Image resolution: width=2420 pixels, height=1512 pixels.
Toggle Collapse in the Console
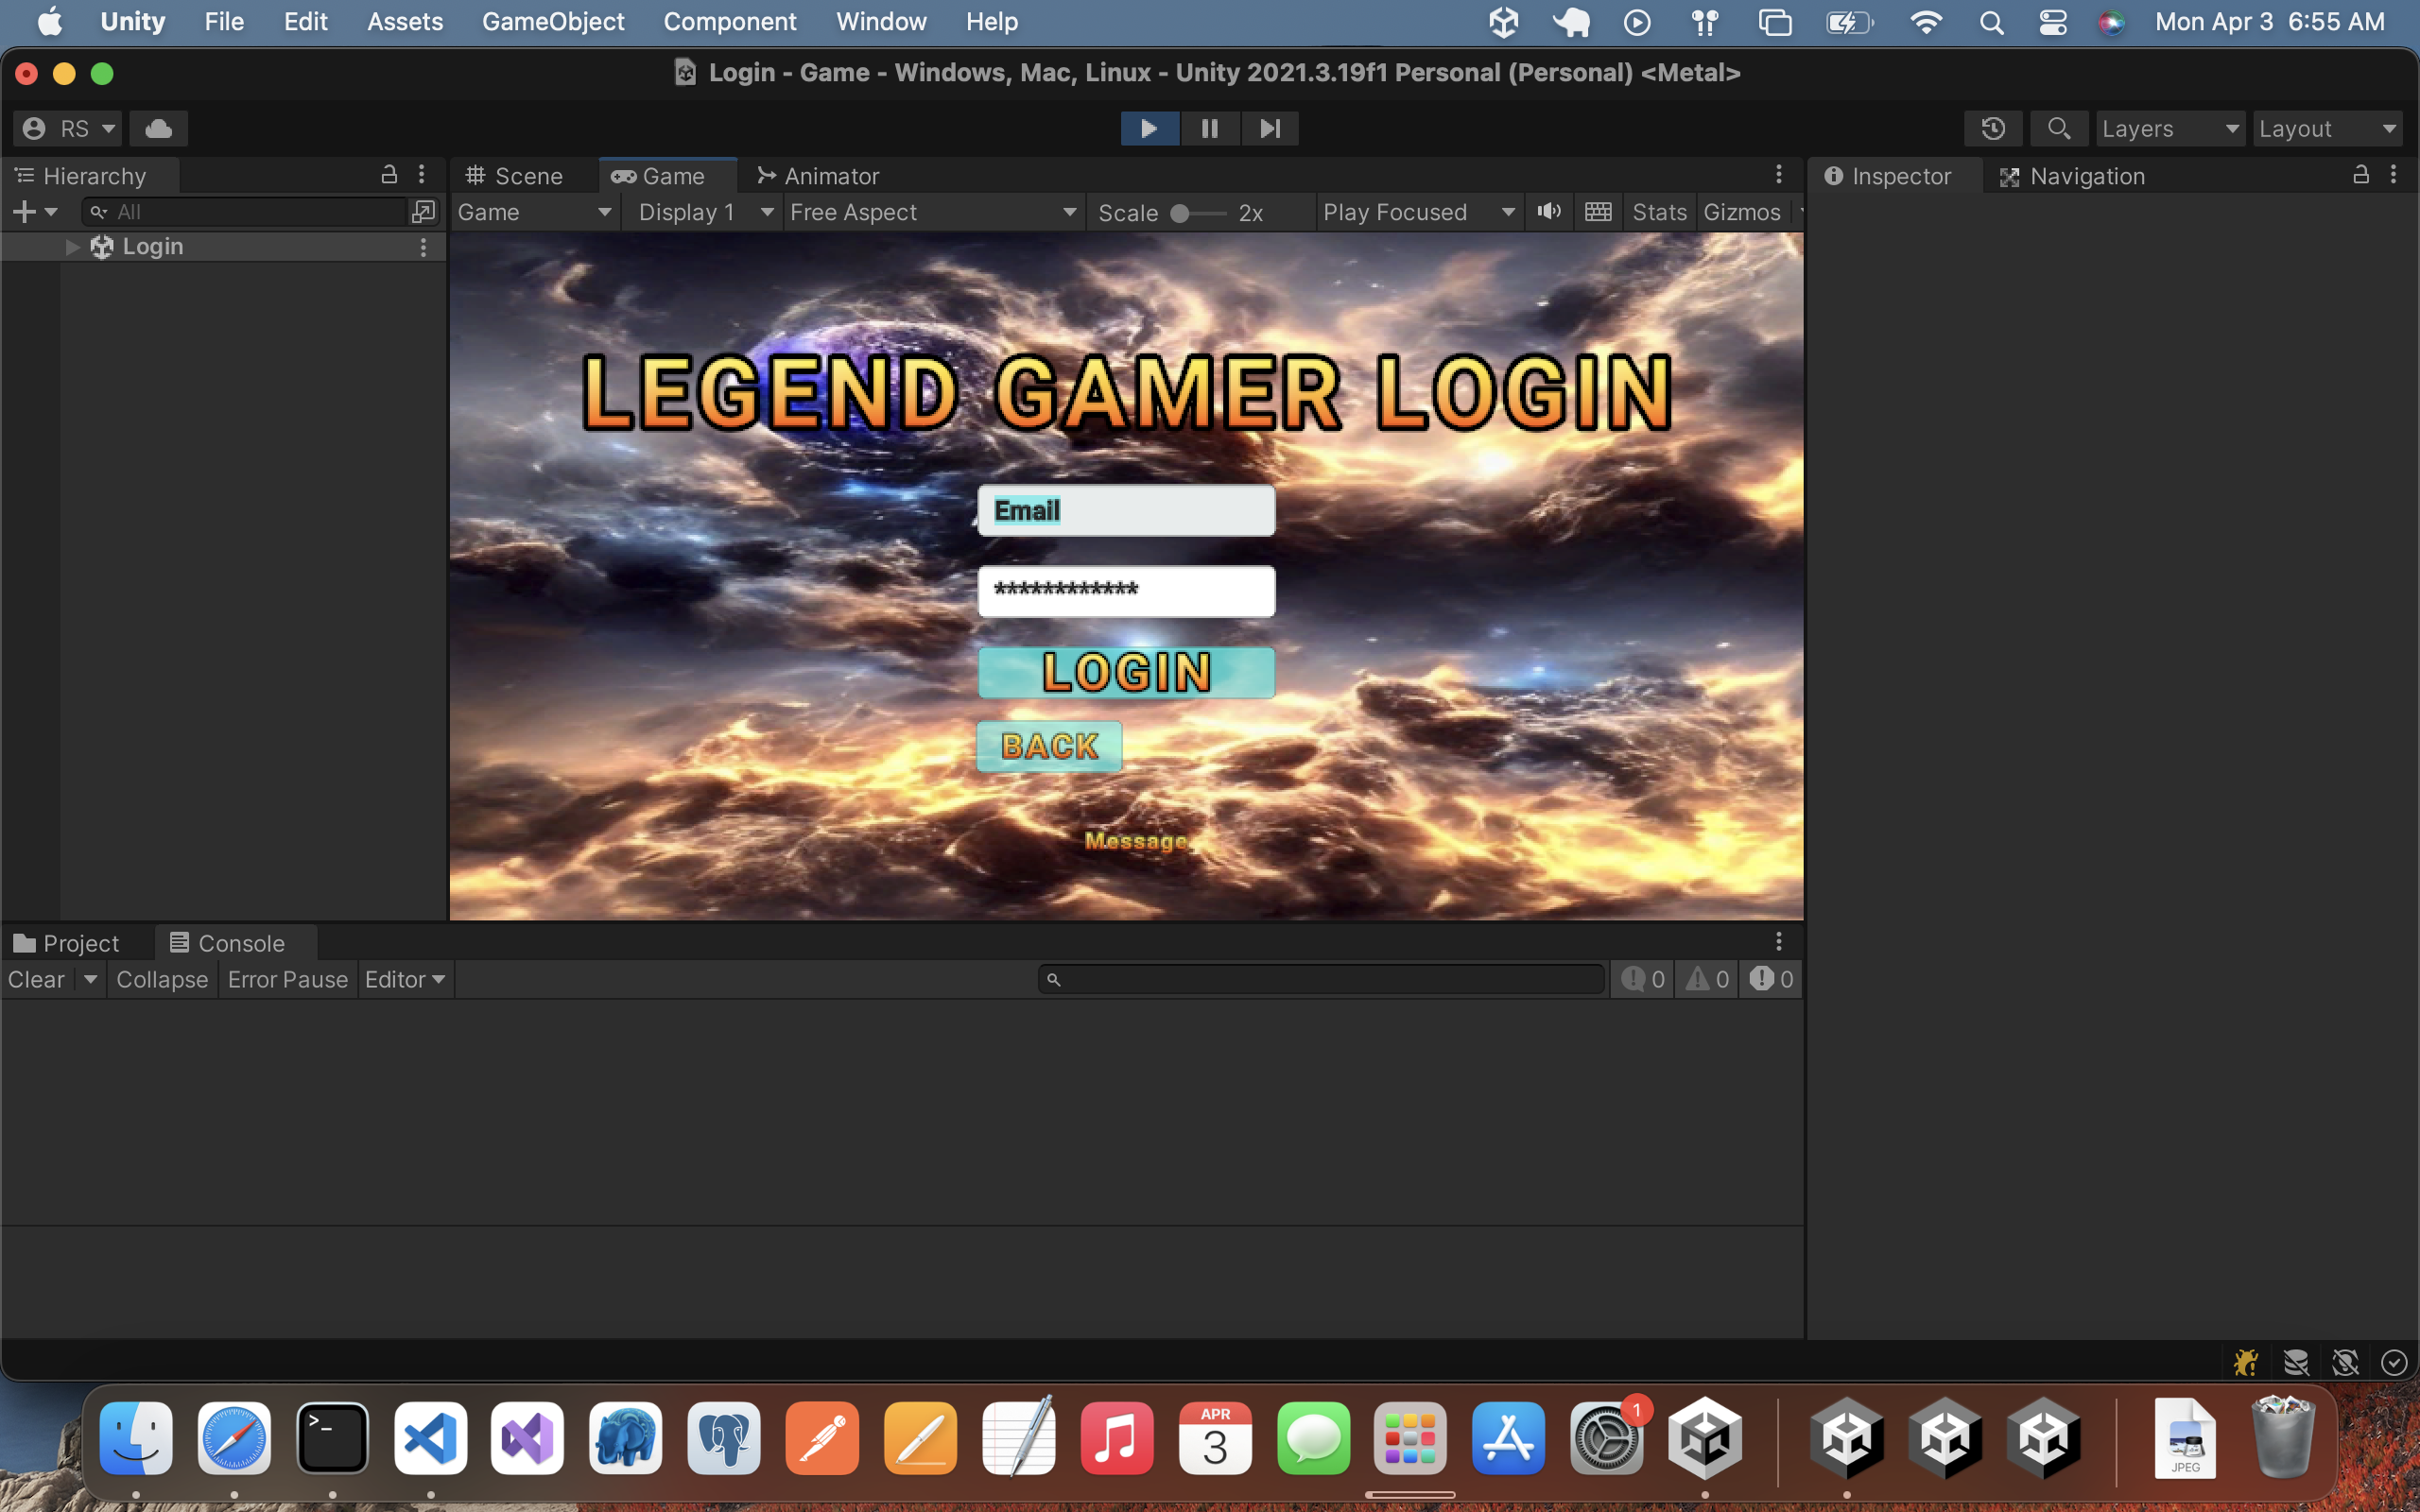162,979
